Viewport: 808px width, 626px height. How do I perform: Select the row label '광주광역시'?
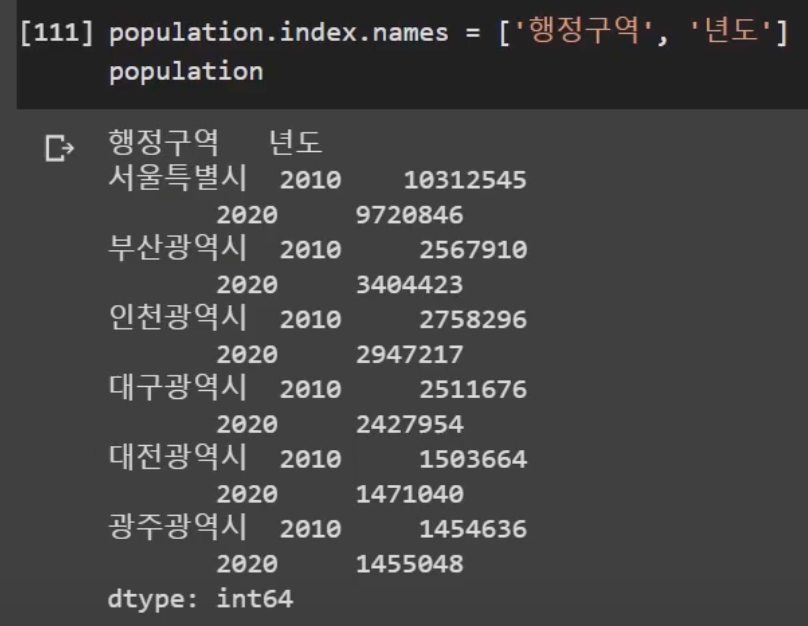pos(178,527)
